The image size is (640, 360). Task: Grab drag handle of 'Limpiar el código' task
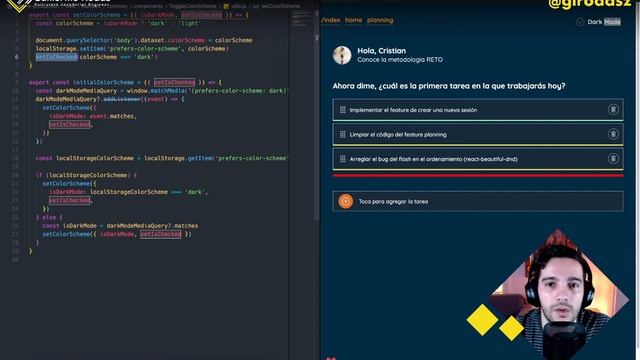pos(342,134)
